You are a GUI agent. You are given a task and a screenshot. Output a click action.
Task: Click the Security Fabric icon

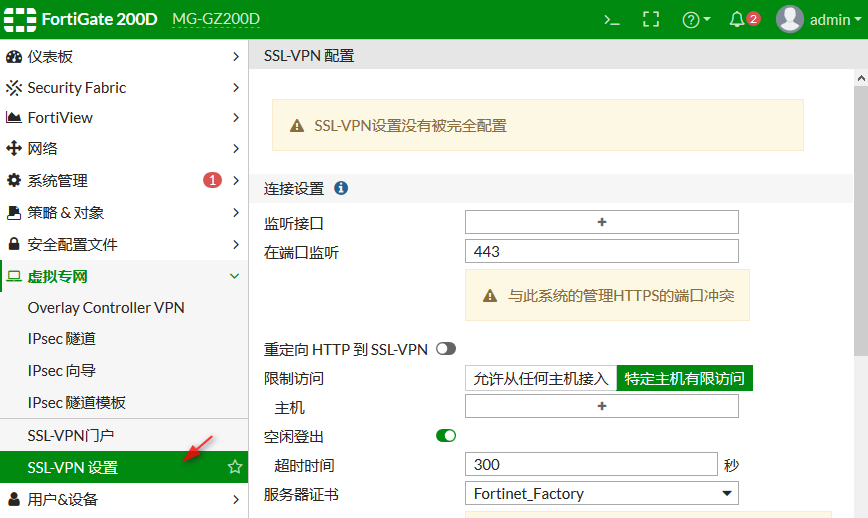coord(14,87)
